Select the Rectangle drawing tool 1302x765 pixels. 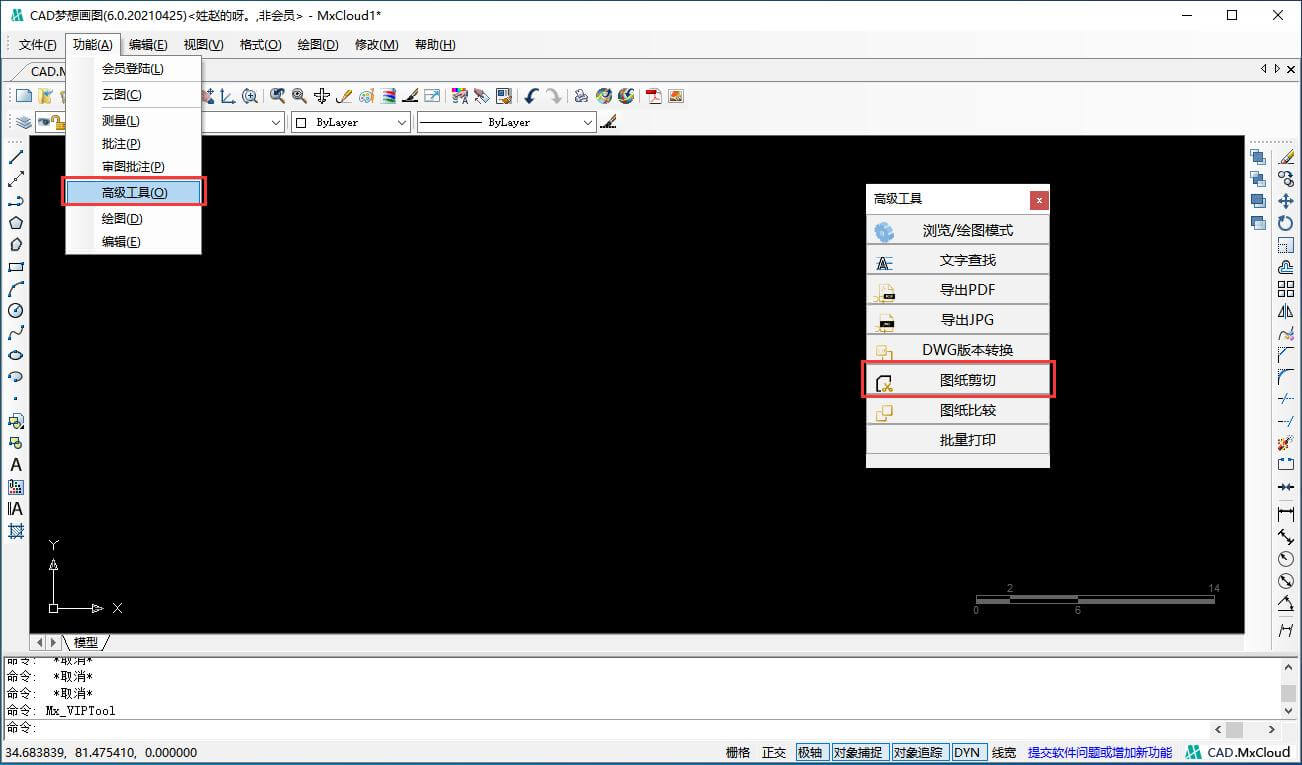coord(16,267)
